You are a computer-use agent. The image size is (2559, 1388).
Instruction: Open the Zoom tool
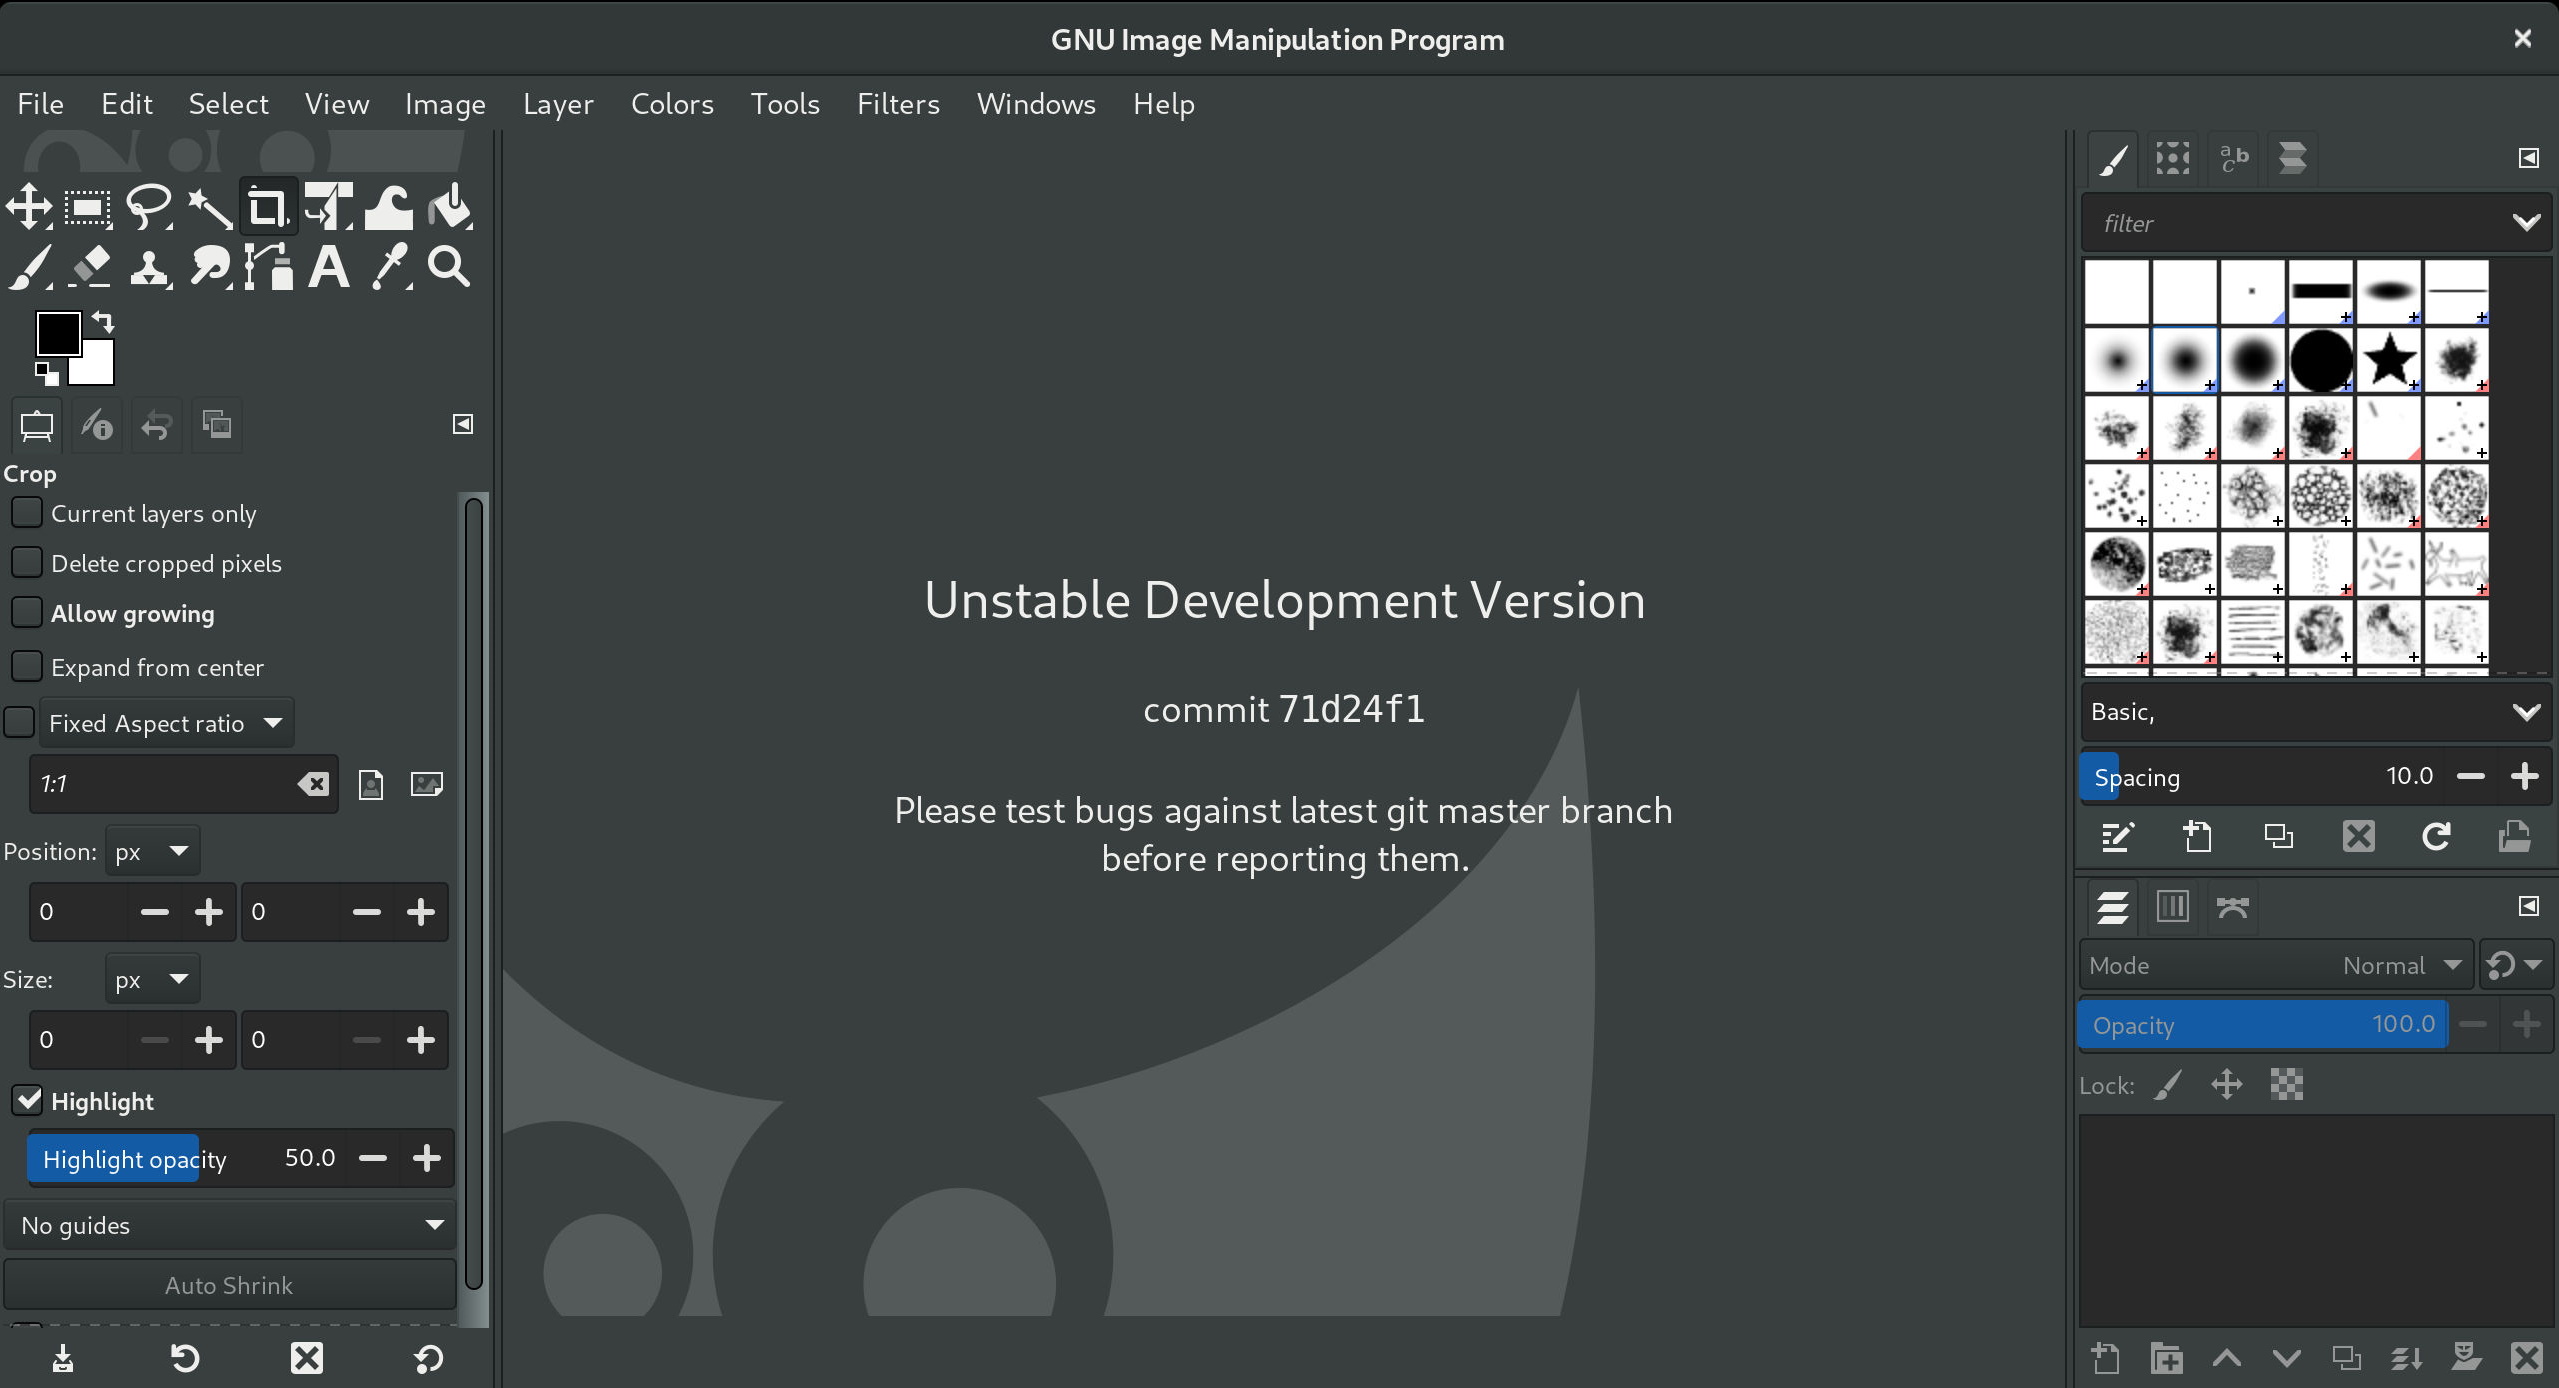(x=448, y=265)
